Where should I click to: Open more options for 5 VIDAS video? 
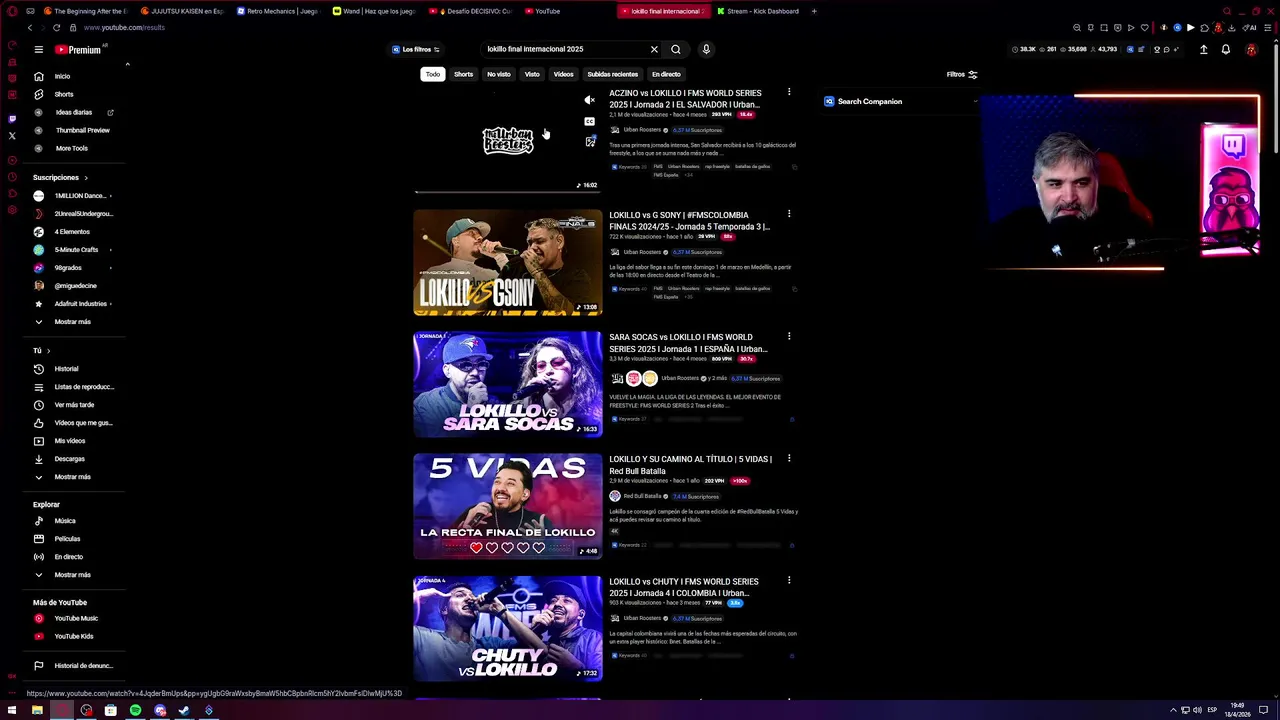pyautogui.click(x=789, y=458)
